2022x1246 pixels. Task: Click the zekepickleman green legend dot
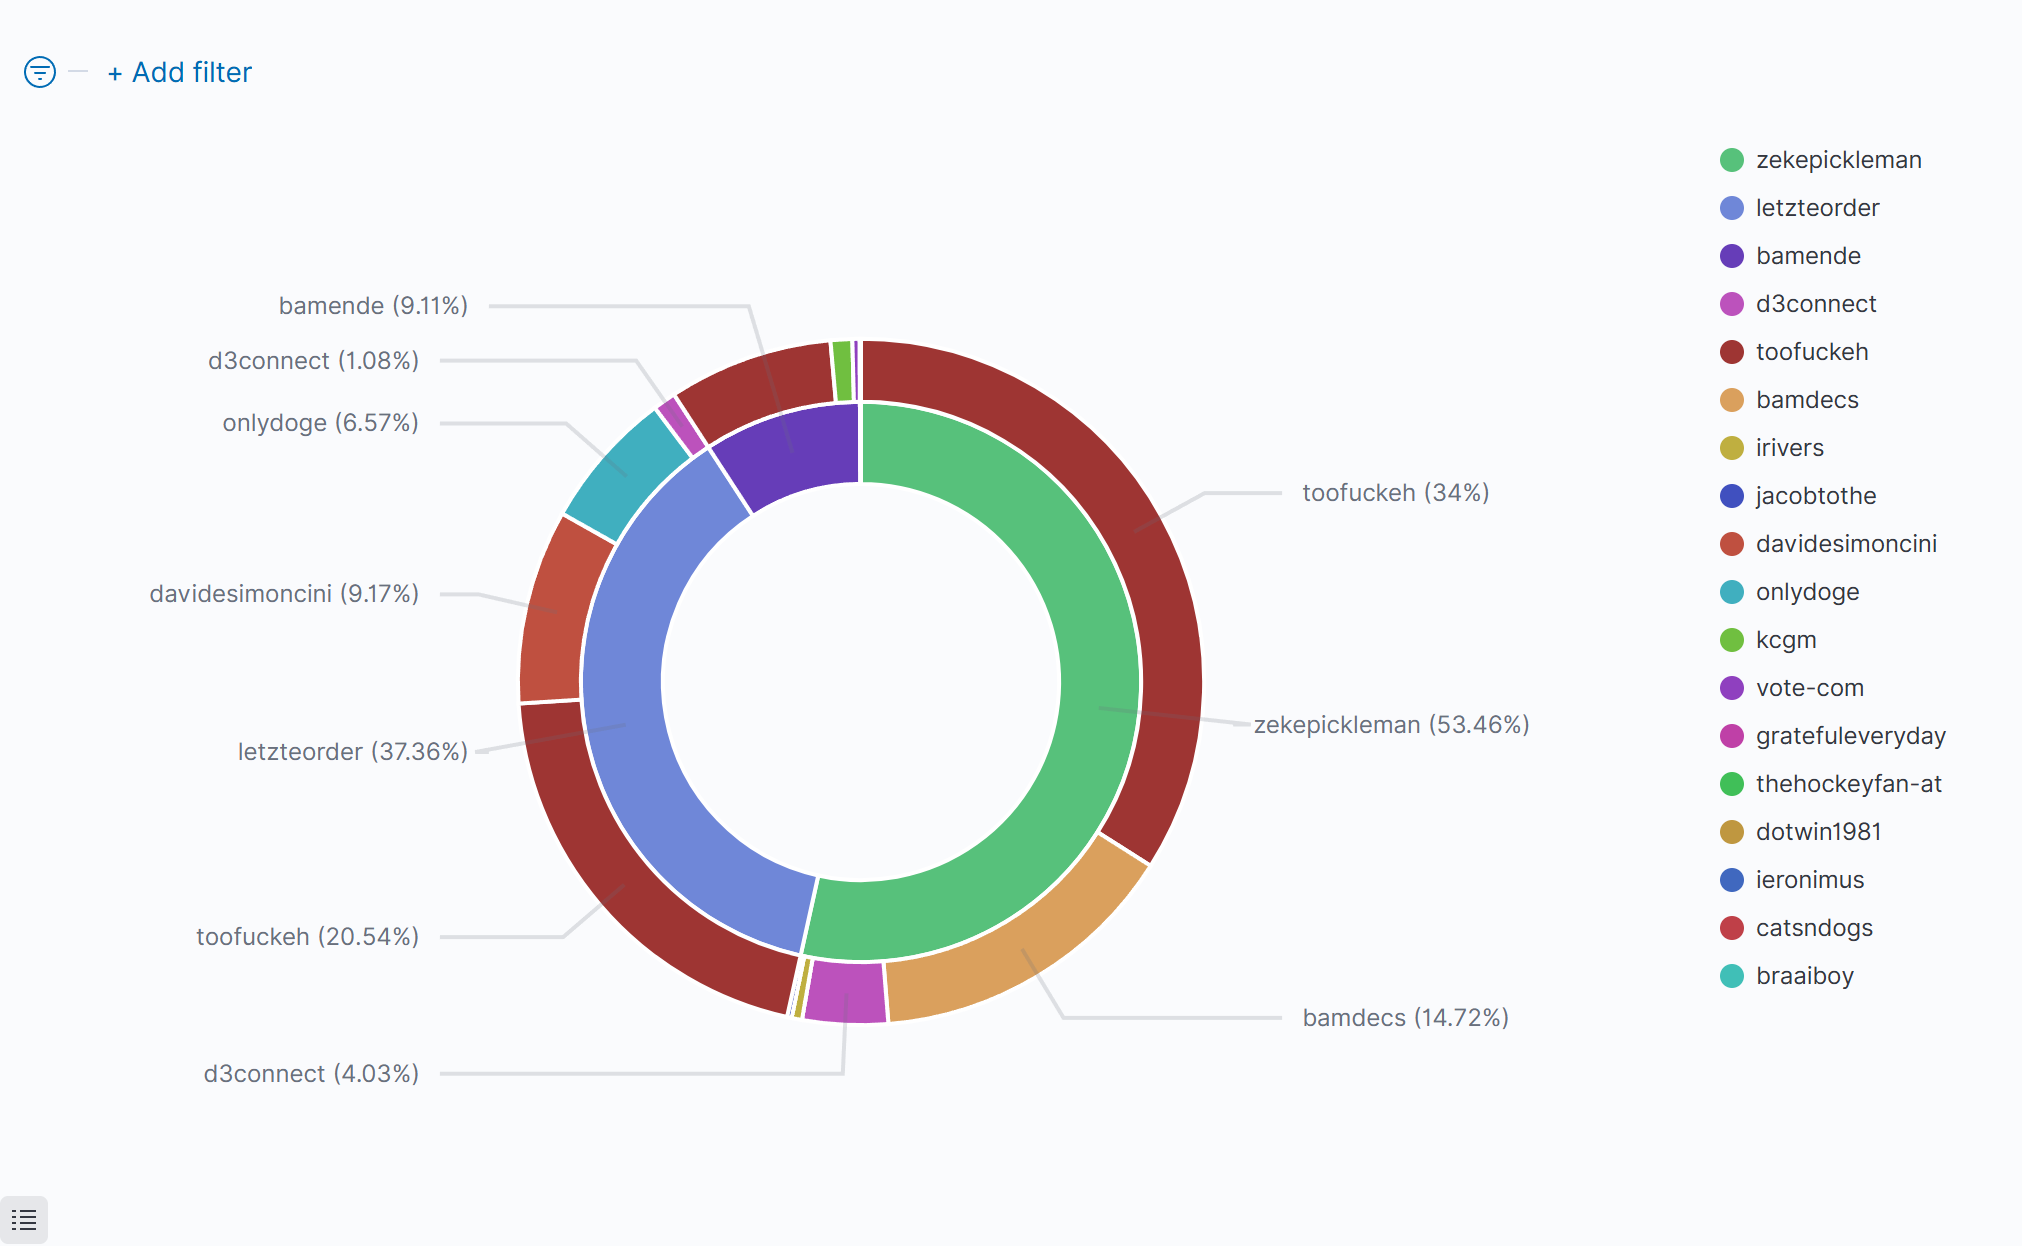coord(1732,160)
